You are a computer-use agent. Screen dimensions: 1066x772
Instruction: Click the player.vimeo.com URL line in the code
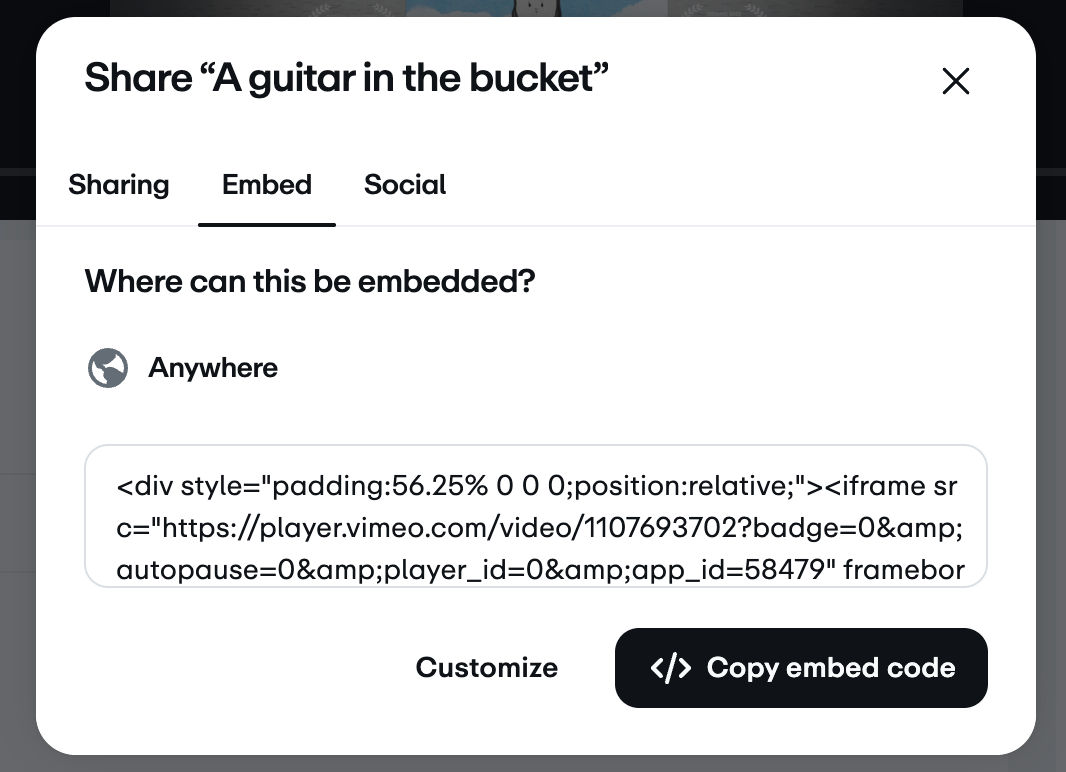pyautogui.click(x=539, y=527)
